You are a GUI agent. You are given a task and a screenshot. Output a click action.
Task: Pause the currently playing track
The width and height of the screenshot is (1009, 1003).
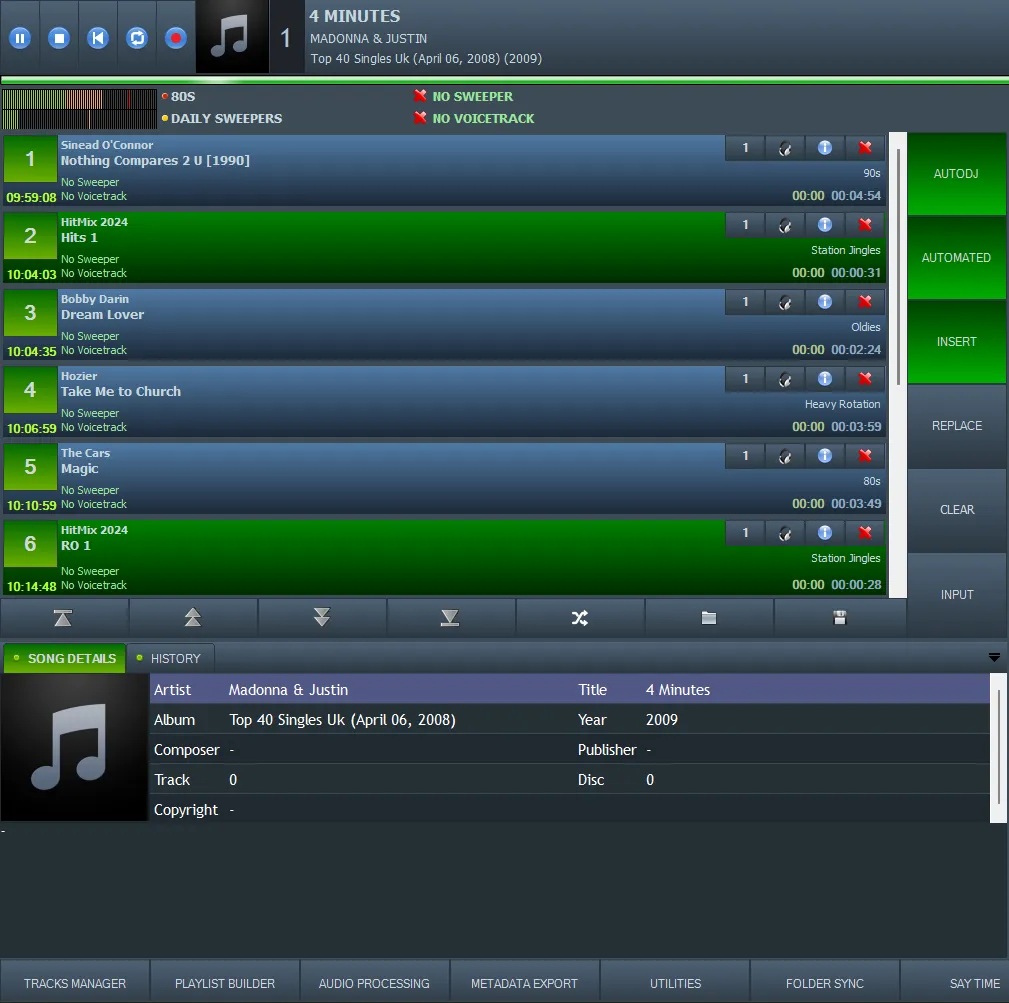pos(20,39)
